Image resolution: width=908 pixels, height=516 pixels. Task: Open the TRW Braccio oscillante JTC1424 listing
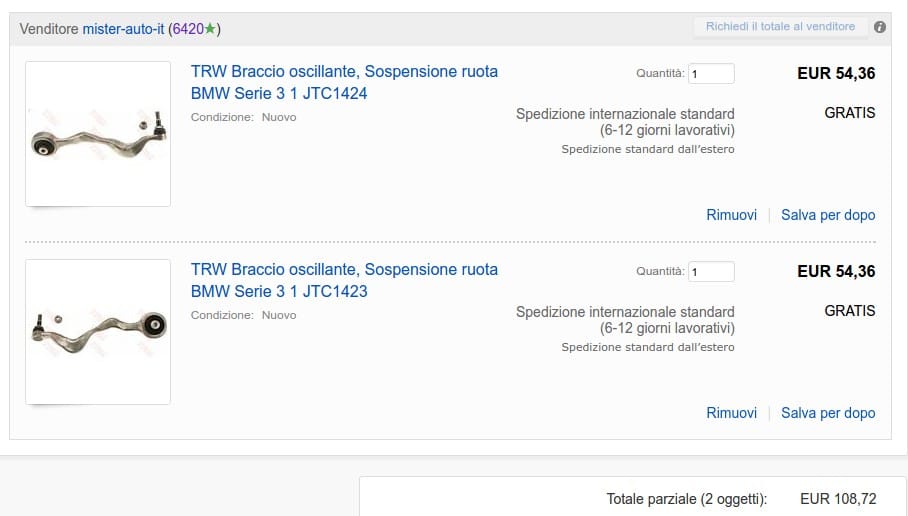(x=343, y=82)
